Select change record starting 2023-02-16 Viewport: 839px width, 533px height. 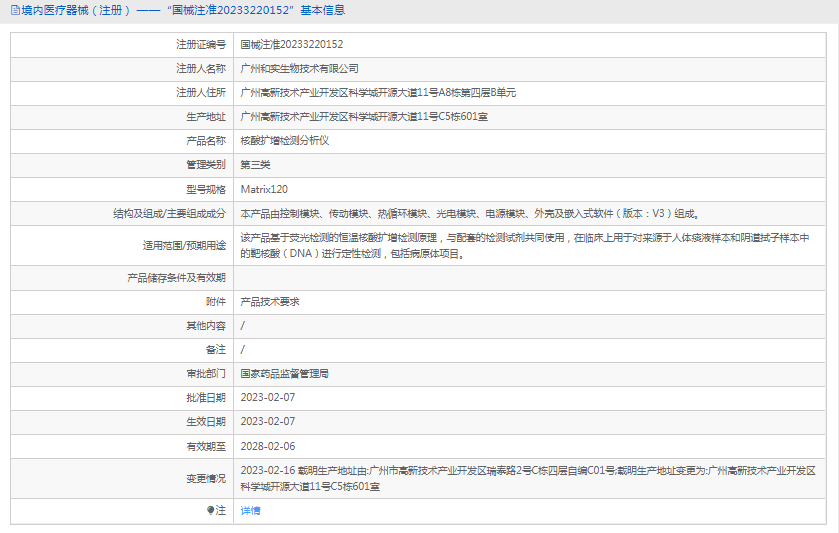(x=528, y=478)
